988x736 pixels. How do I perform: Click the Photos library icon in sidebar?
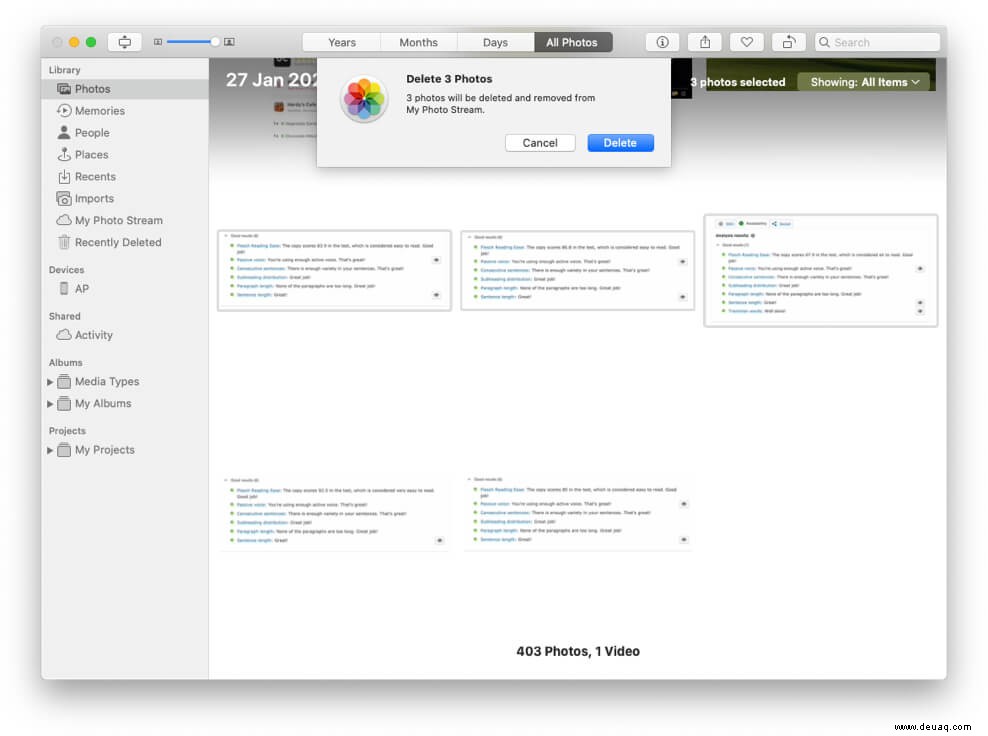point(64,89)
